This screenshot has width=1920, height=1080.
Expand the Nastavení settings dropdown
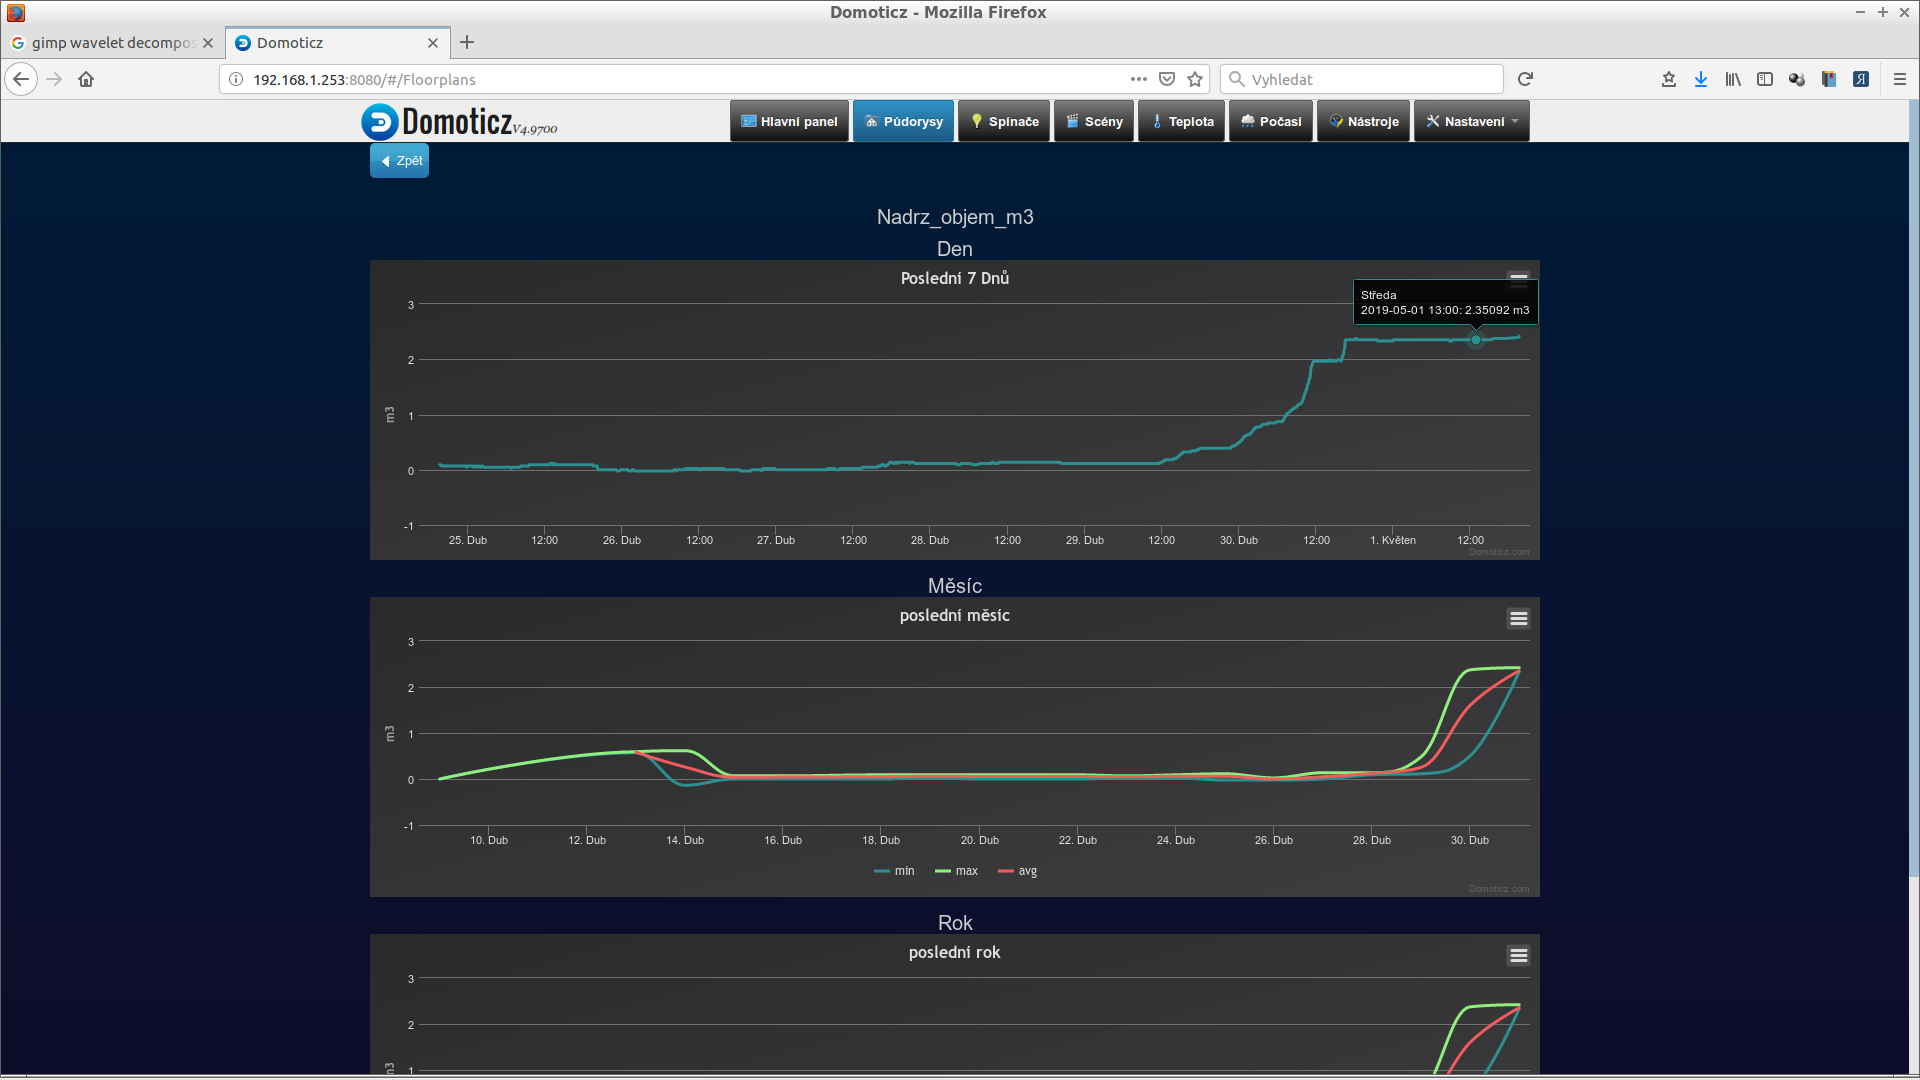pyautogui.click(x=1472, y=121)
